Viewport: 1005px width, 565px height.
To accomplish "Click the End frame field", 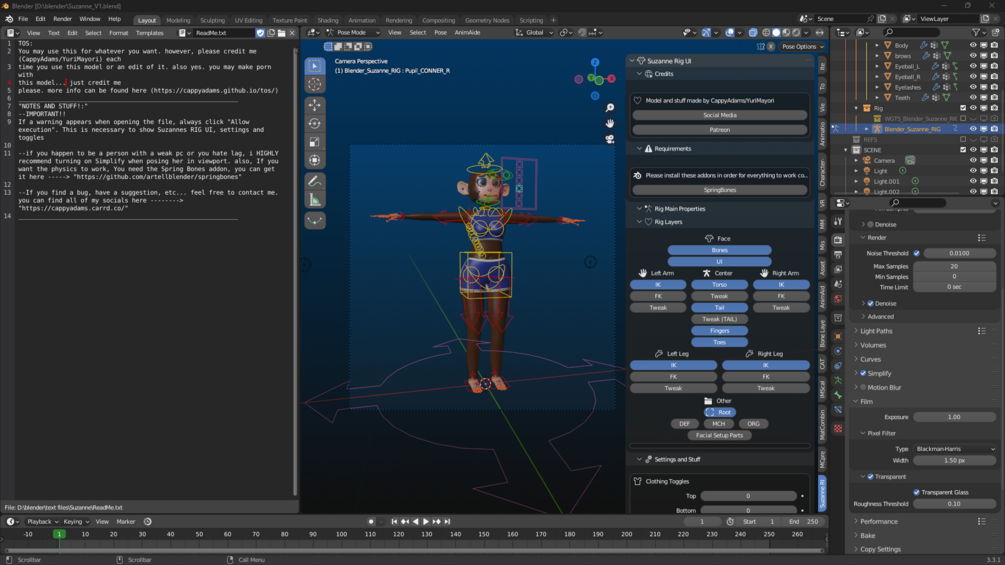I will pos(804,521).
